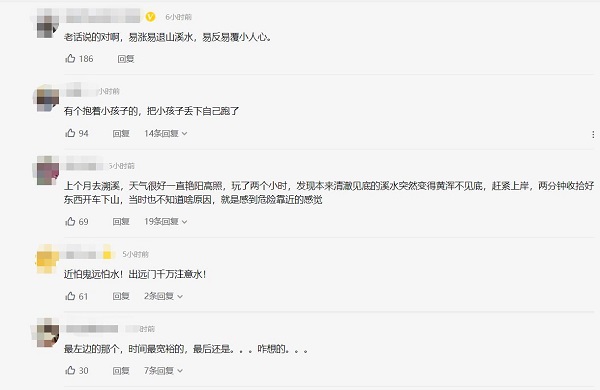
Task: Open avatar of the last commenter
Action: point(47,333)
